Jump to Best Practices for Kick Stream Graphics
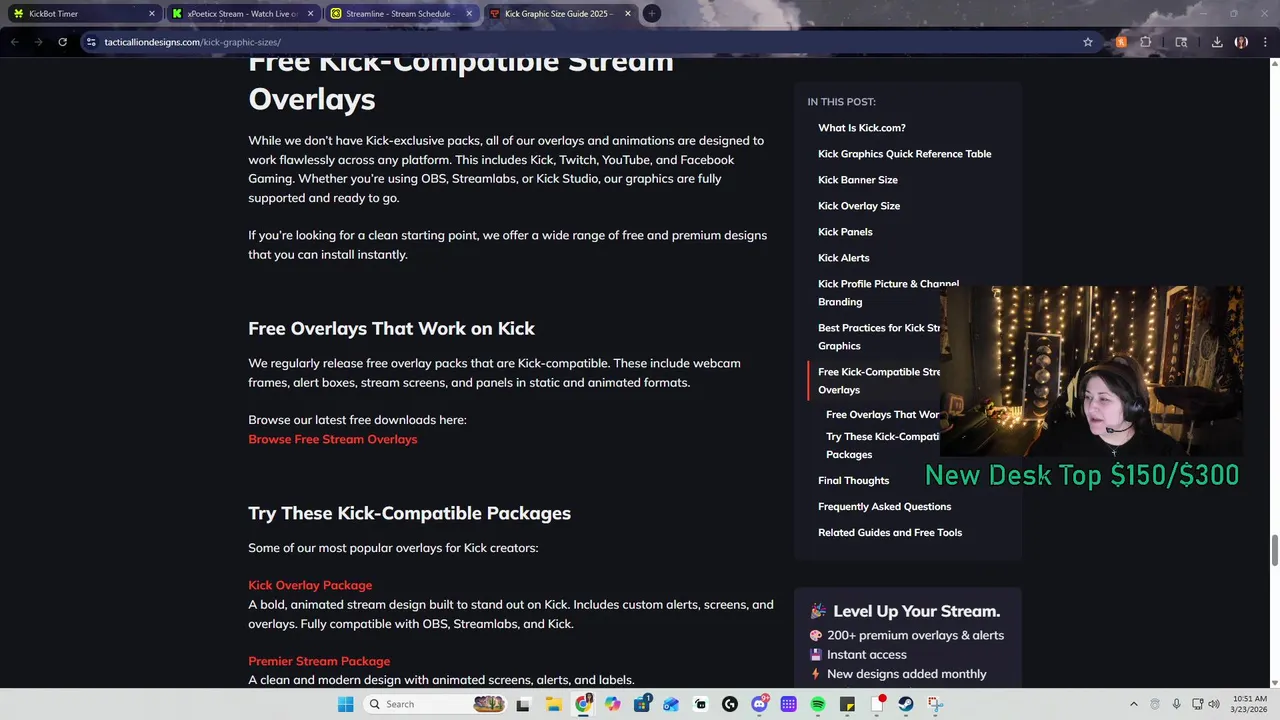Screen dimensions: 1280x720 (879, 337)
